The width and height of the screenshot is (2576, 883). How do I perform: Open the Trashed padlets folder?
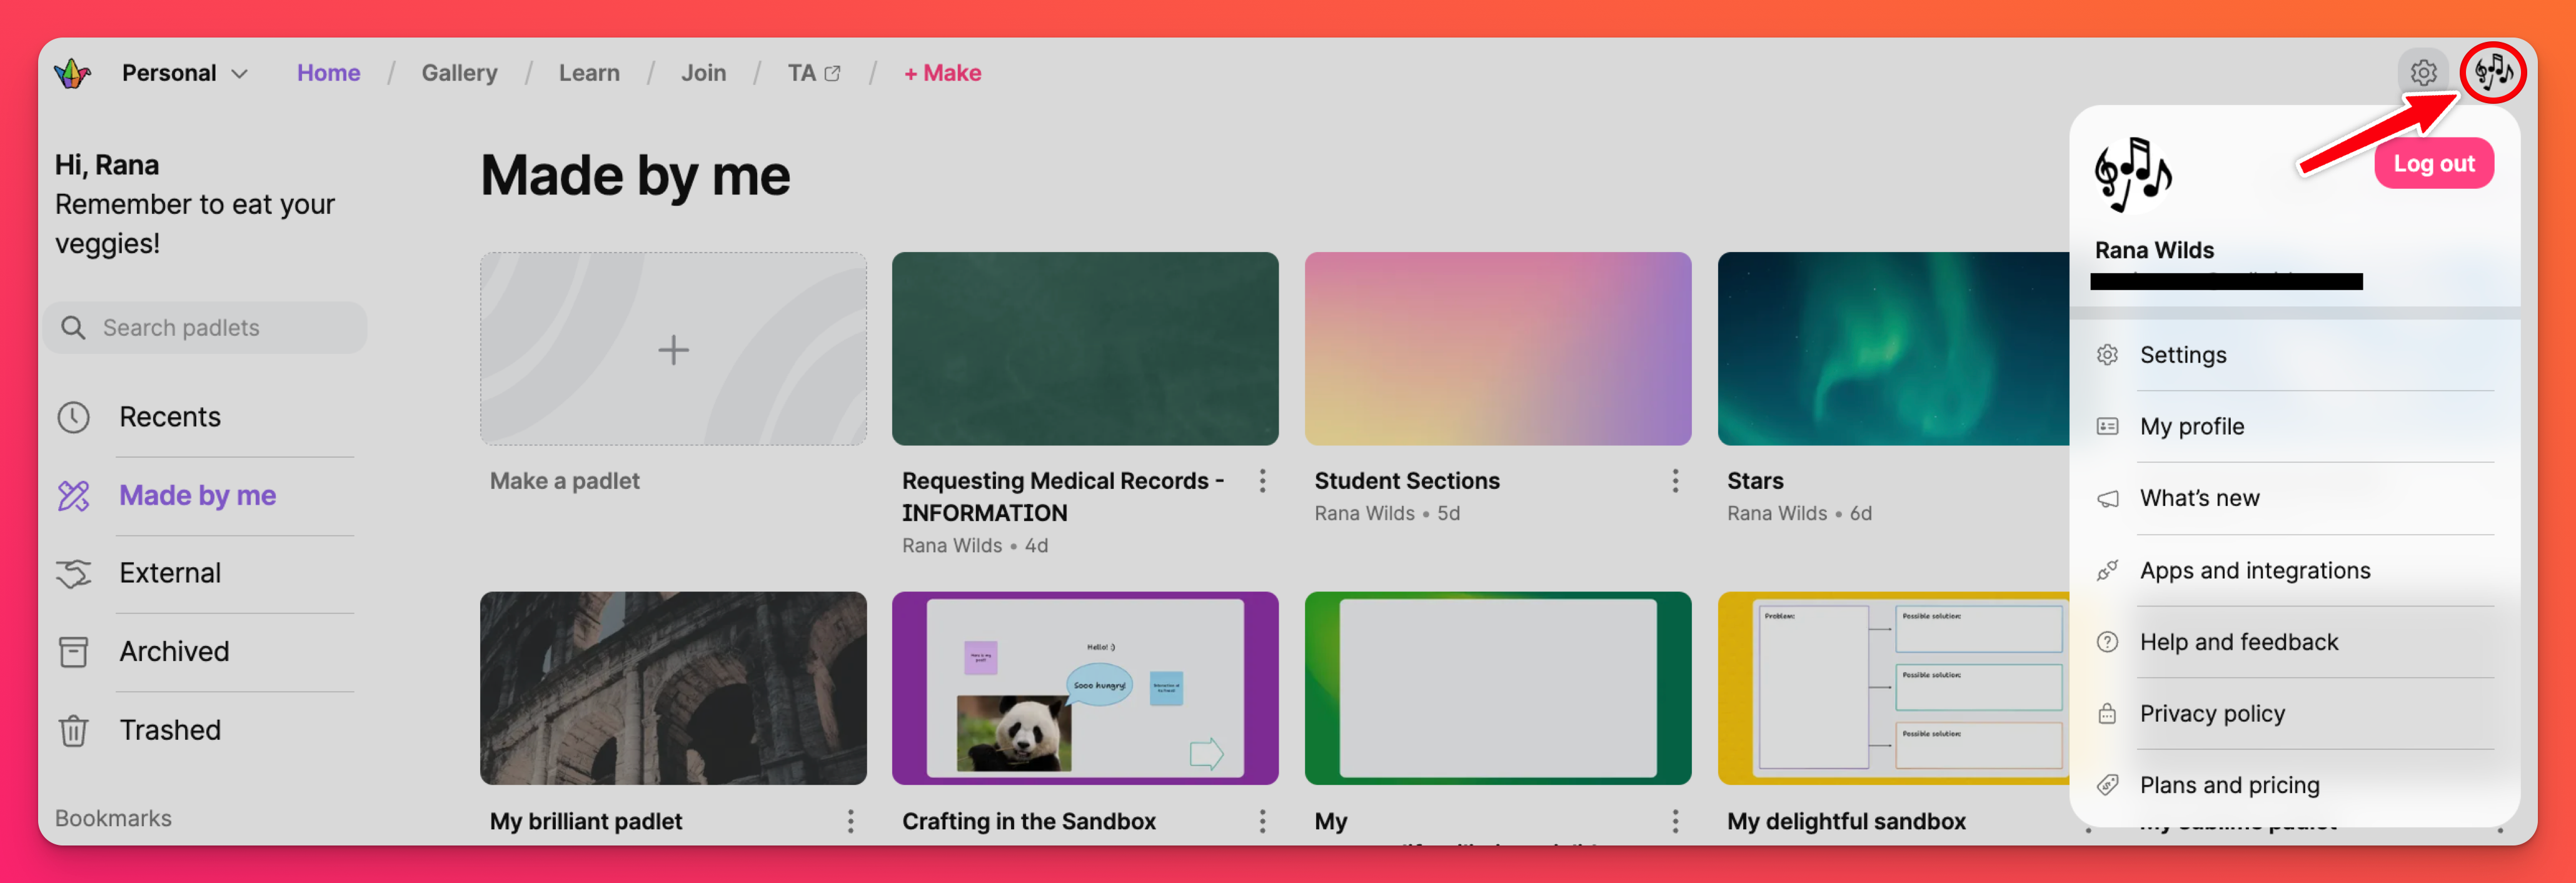(170, 730)
